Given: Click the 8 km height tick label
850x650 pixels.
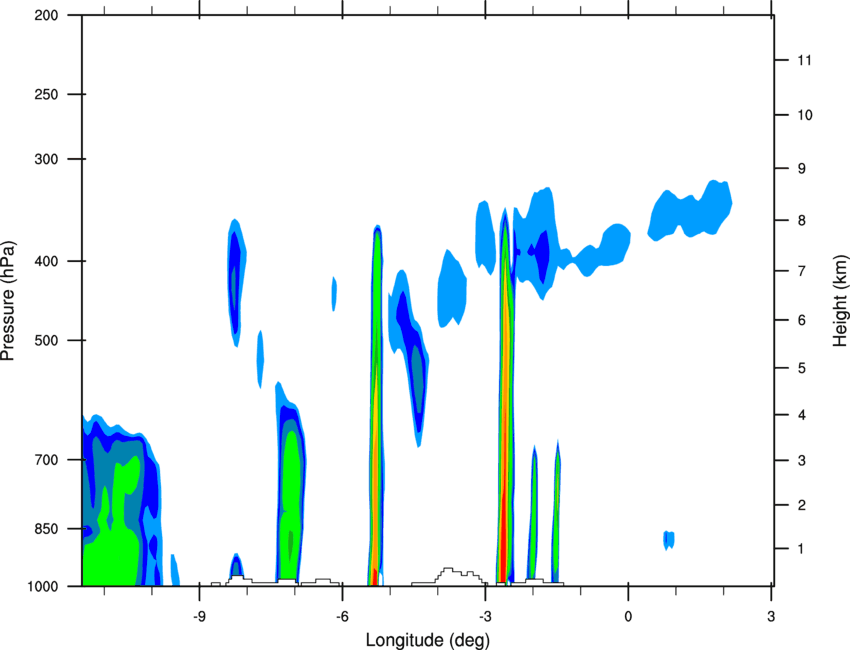Looking at the screenshot, I should [802, 220].
